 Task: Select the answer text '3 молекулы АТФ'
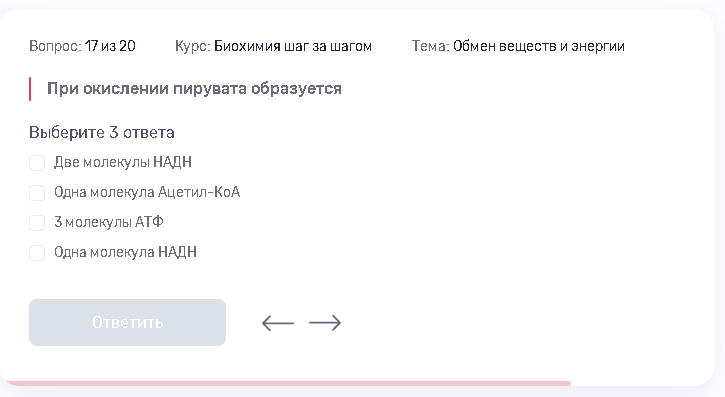pos(109,222)
